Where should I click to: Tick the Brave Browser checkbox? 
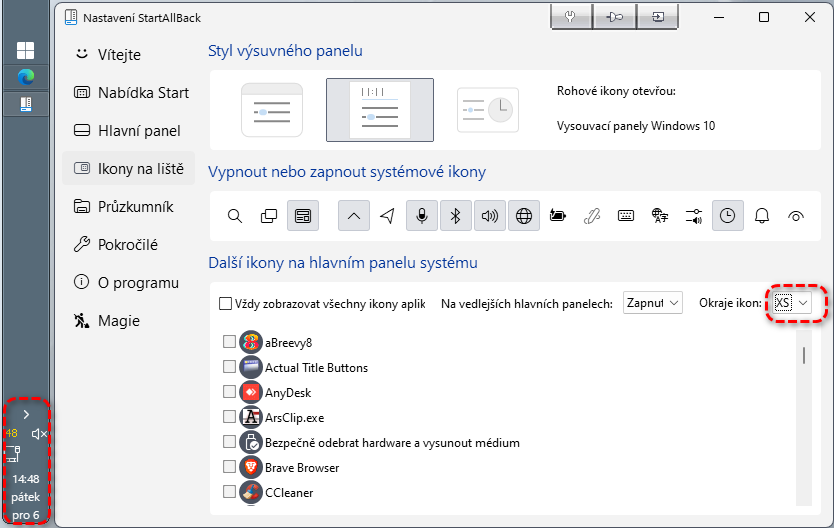click(229, 466)
